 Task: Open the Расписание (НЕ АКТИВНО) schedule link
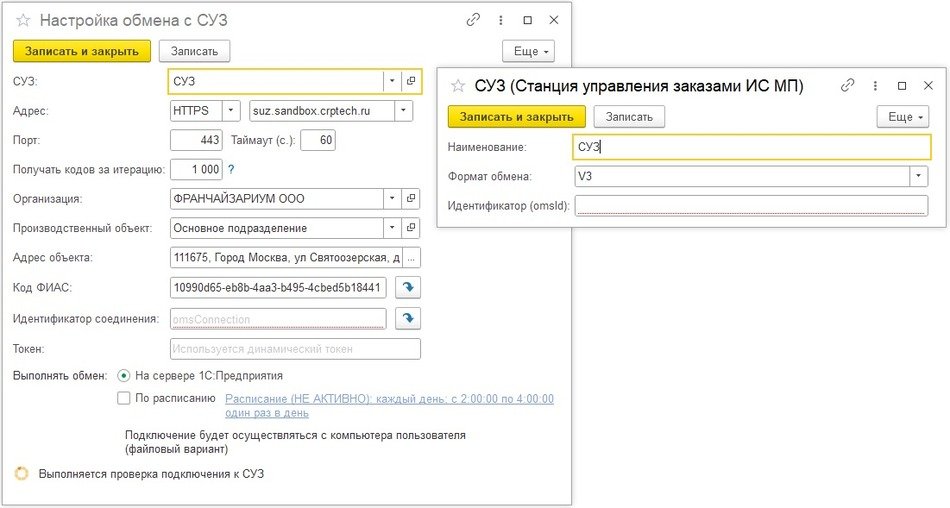click(x=389, y=399)
